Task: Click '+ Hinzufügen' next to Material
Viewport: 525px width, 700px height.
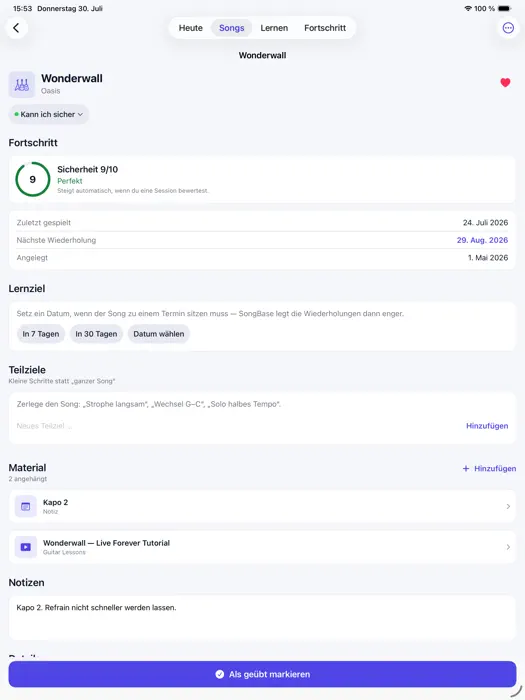Action: pos(489,468)
